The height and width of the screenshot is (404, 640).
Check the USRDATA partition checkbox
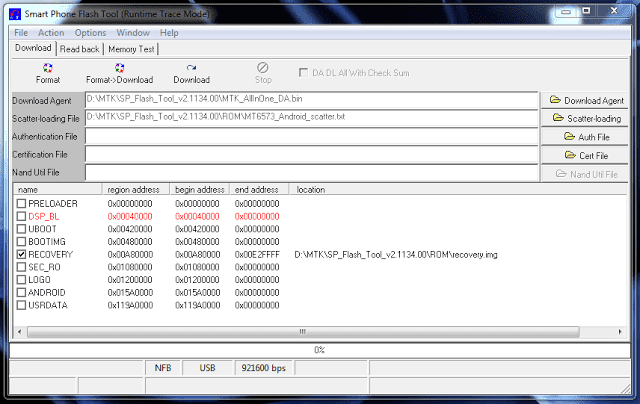click(x=22, y=305)
